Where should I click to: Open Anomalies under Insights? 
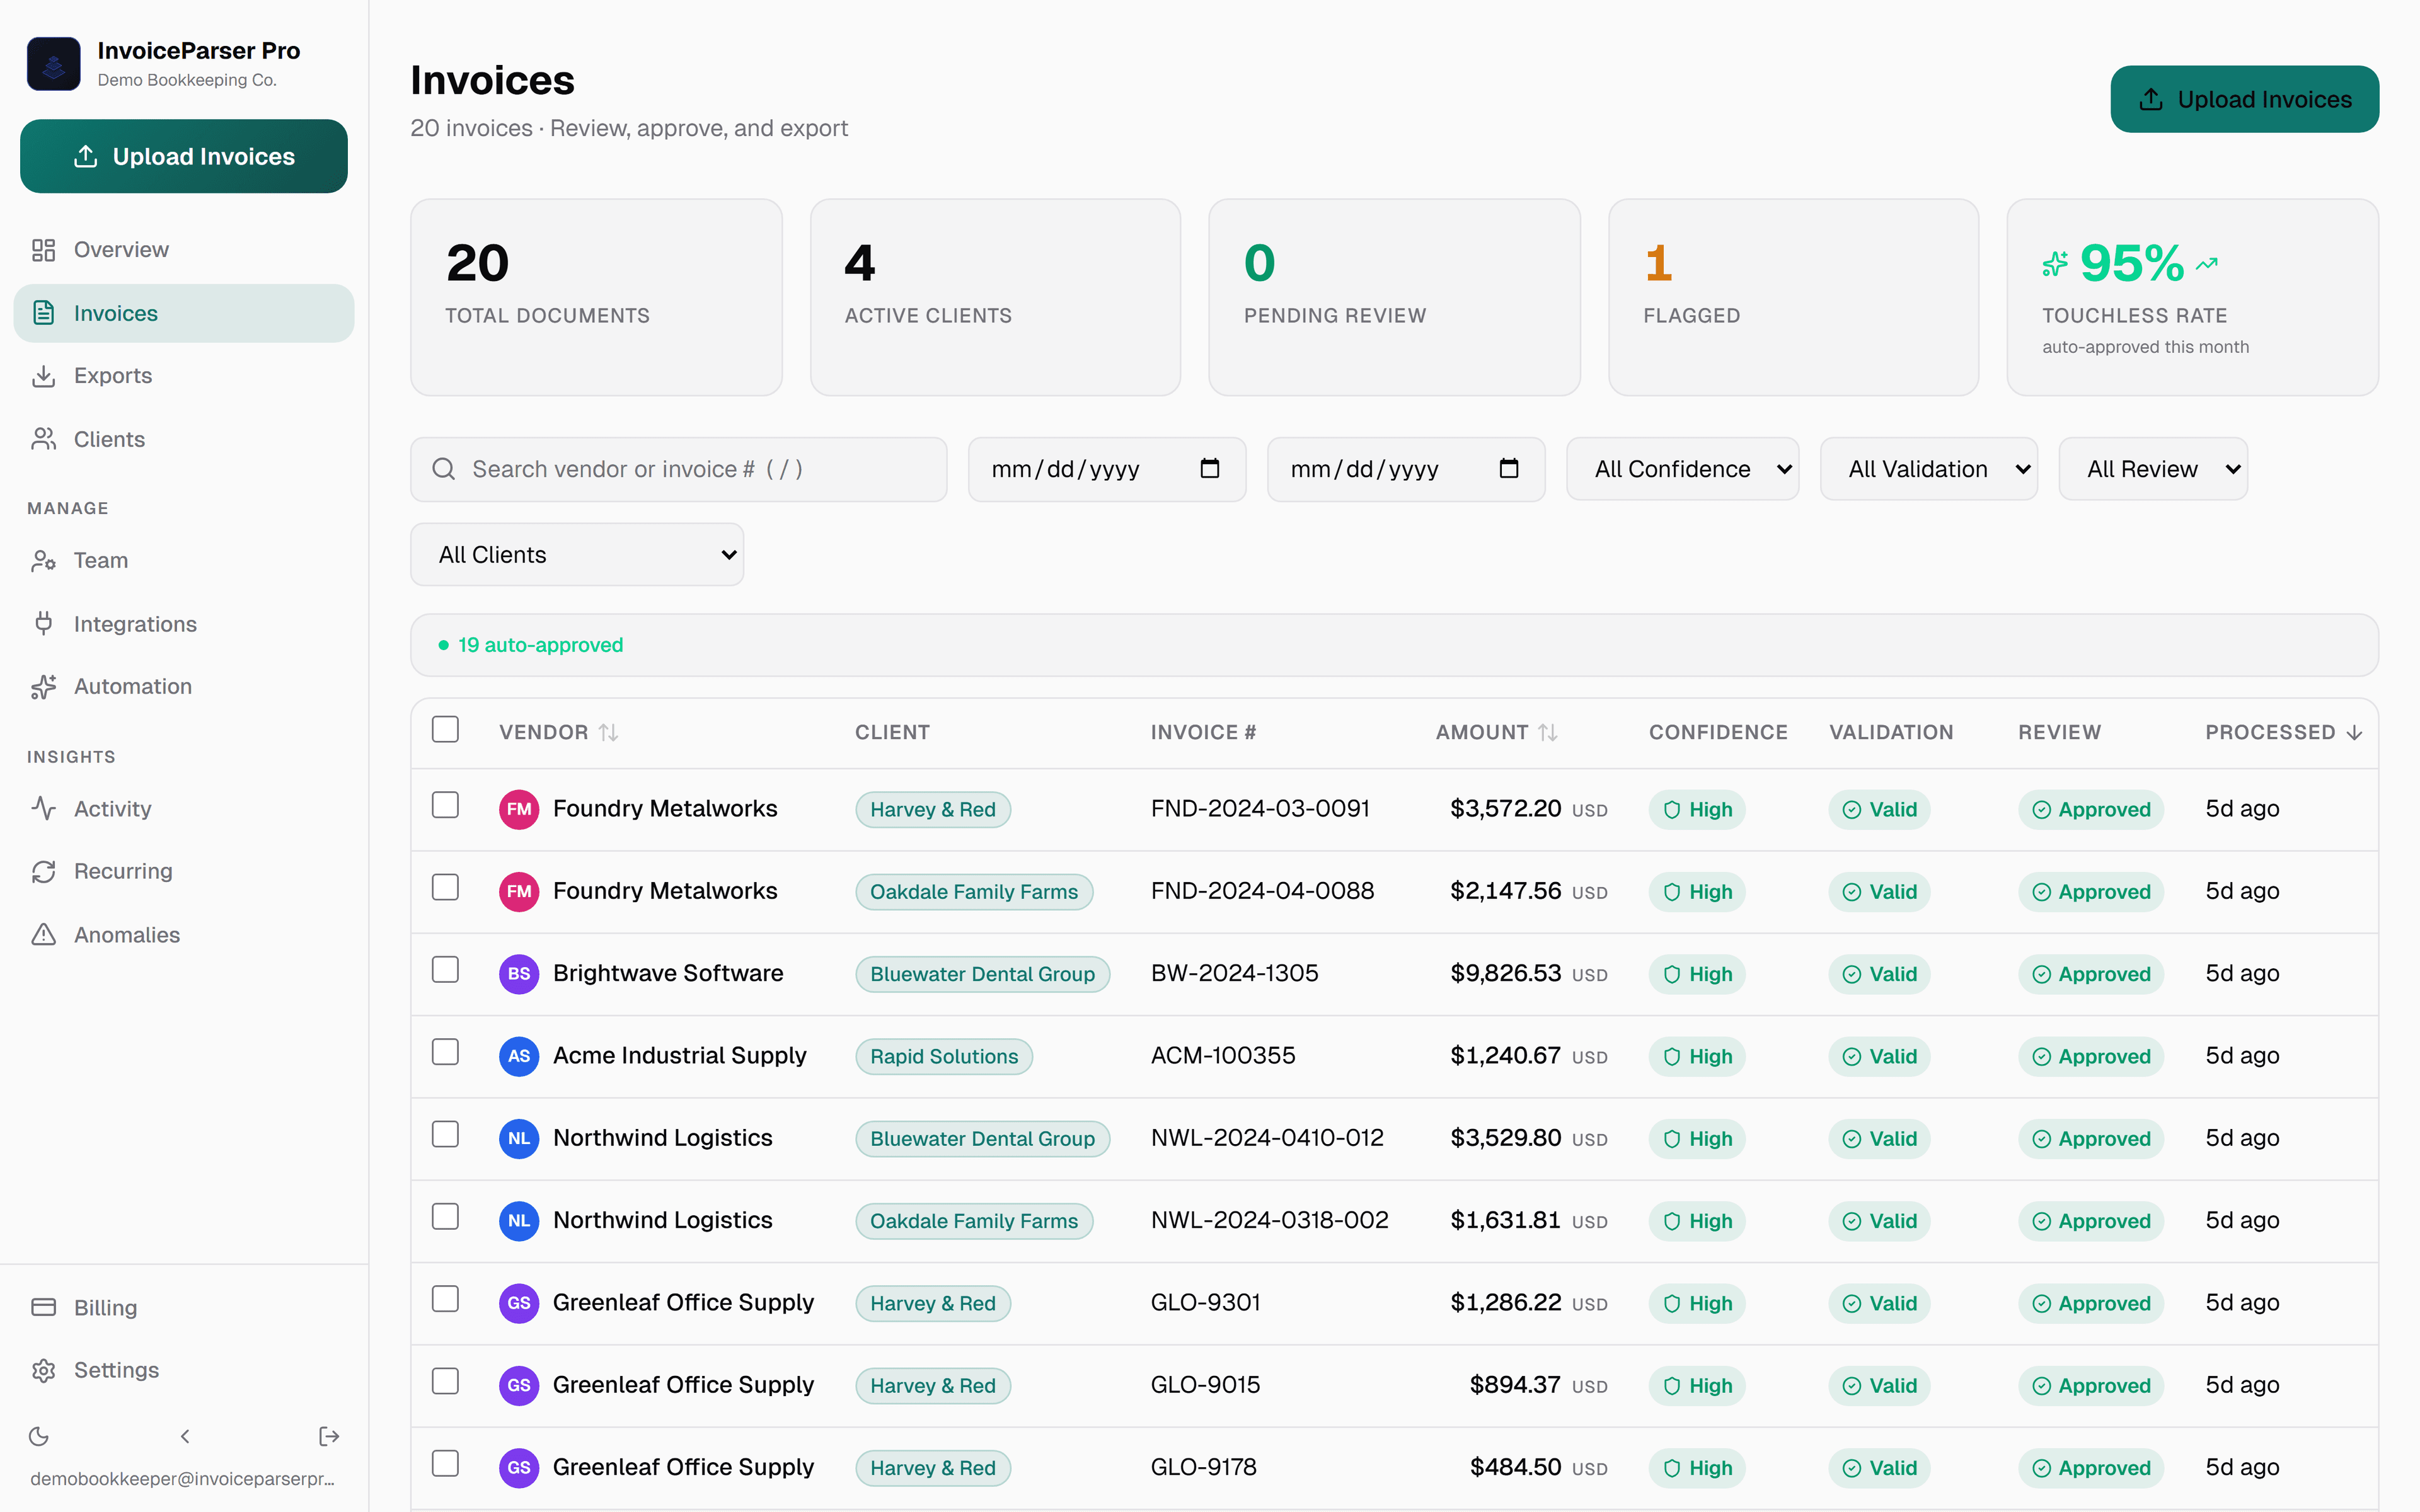[184, 934]
